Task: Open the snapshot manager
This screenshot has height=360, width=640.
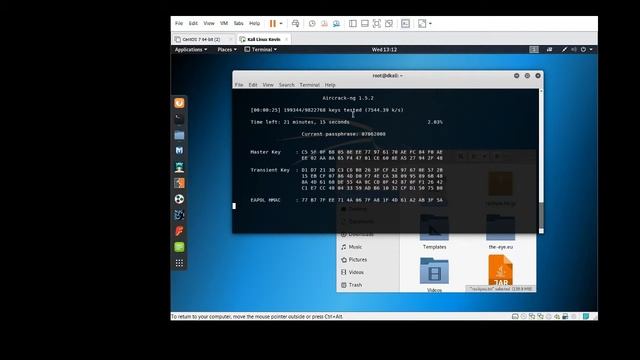Action: [x=336, y=24]
